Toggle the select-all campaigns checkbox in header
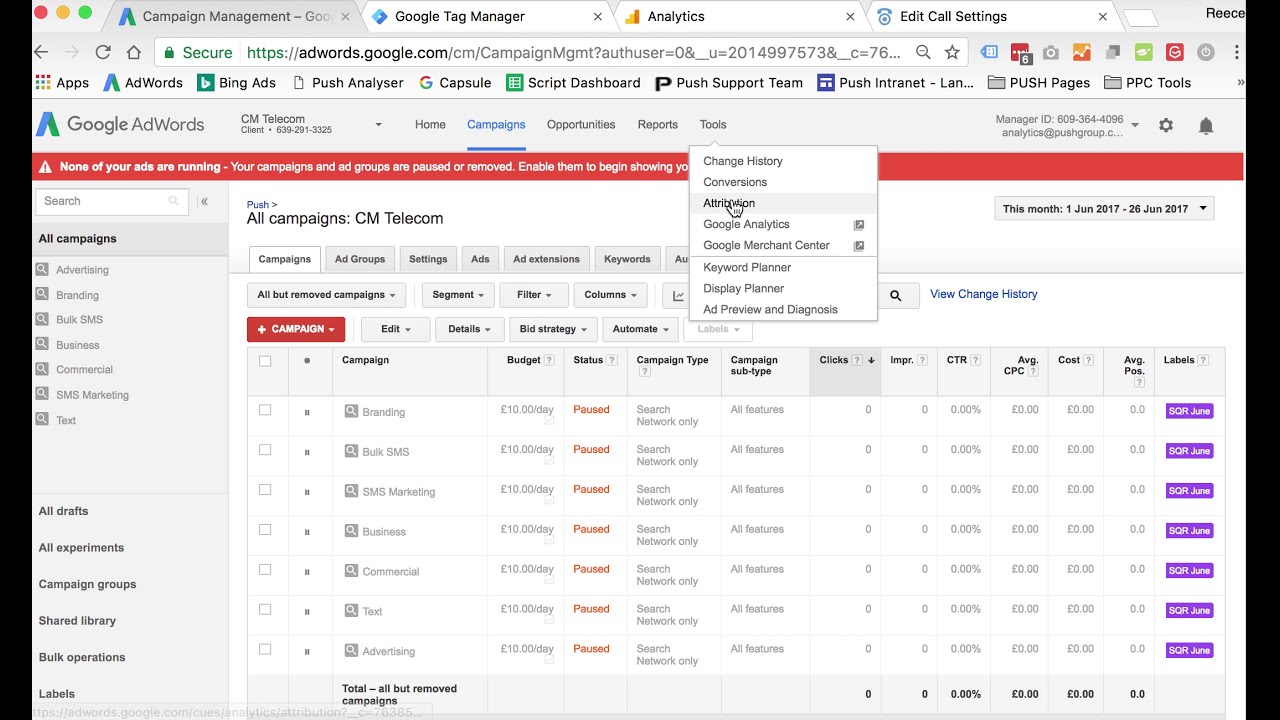The image size is (1280, 720). [265, 361]
